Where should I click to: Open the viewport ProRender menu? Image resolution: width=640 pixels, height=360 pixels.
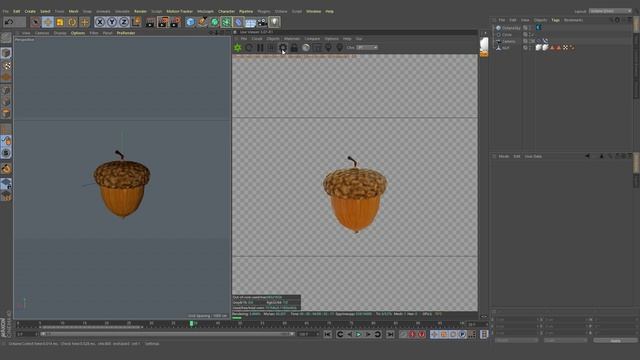pyautogui.click(x=126, y=33)
